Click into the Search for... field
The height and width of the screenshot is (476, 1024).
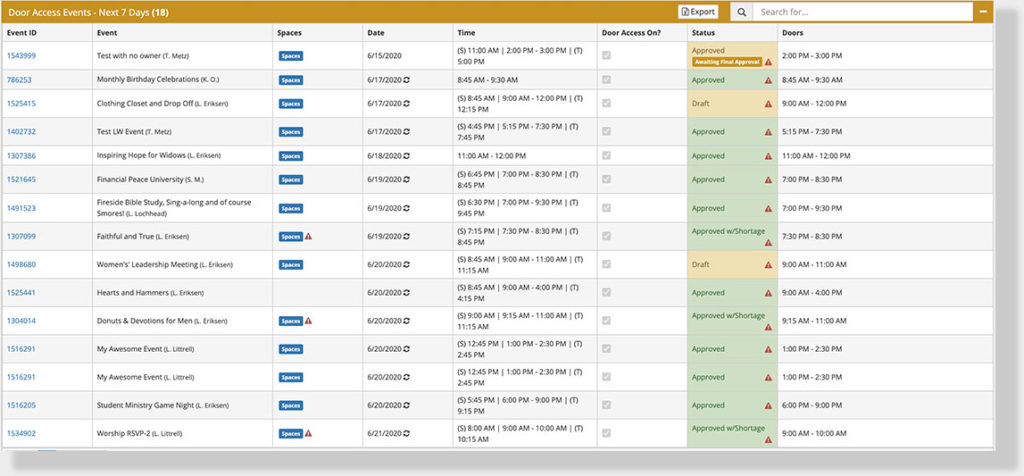coord(862,12)
